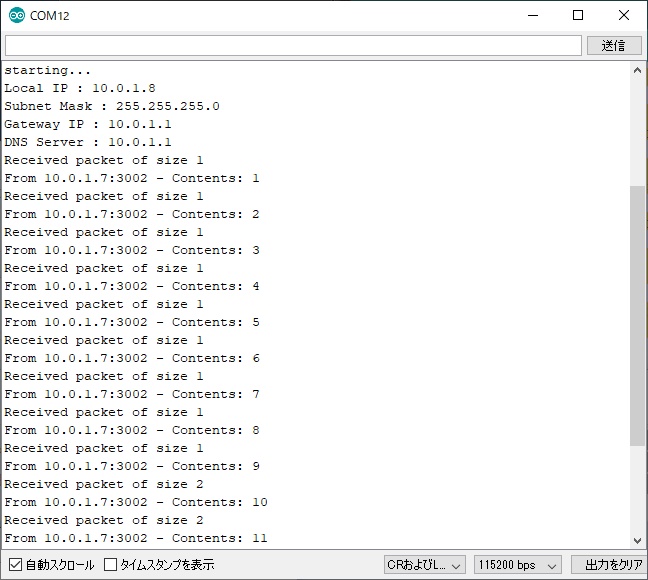Click the line ending 'Contents: 5'
648x580 pixels.
pos(132,322)
